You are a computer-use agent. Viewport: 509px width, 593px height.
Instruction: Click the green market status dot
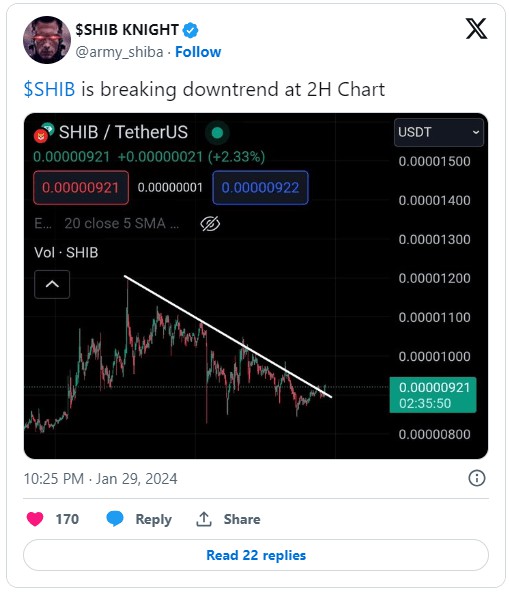coord(217,133)
